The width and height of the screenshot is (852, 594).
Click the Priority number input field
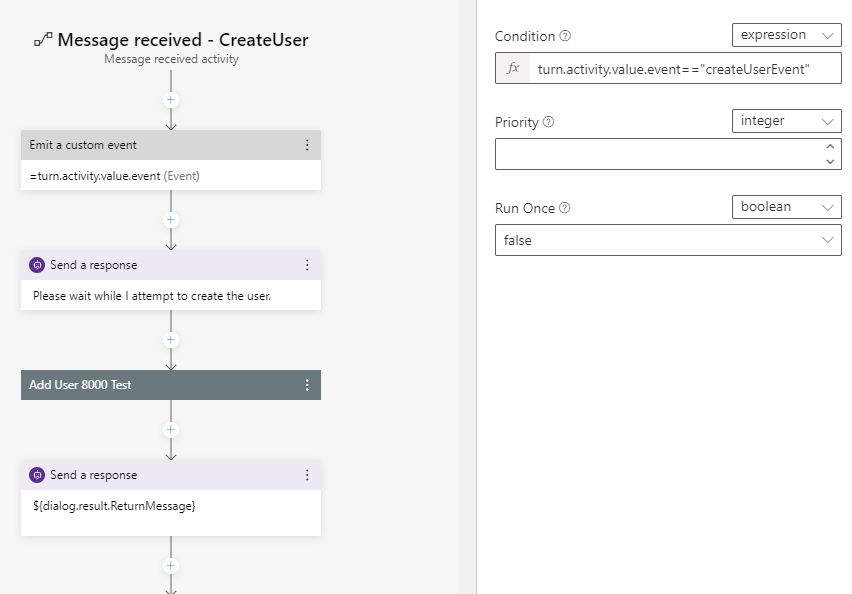tap(668, 154)
